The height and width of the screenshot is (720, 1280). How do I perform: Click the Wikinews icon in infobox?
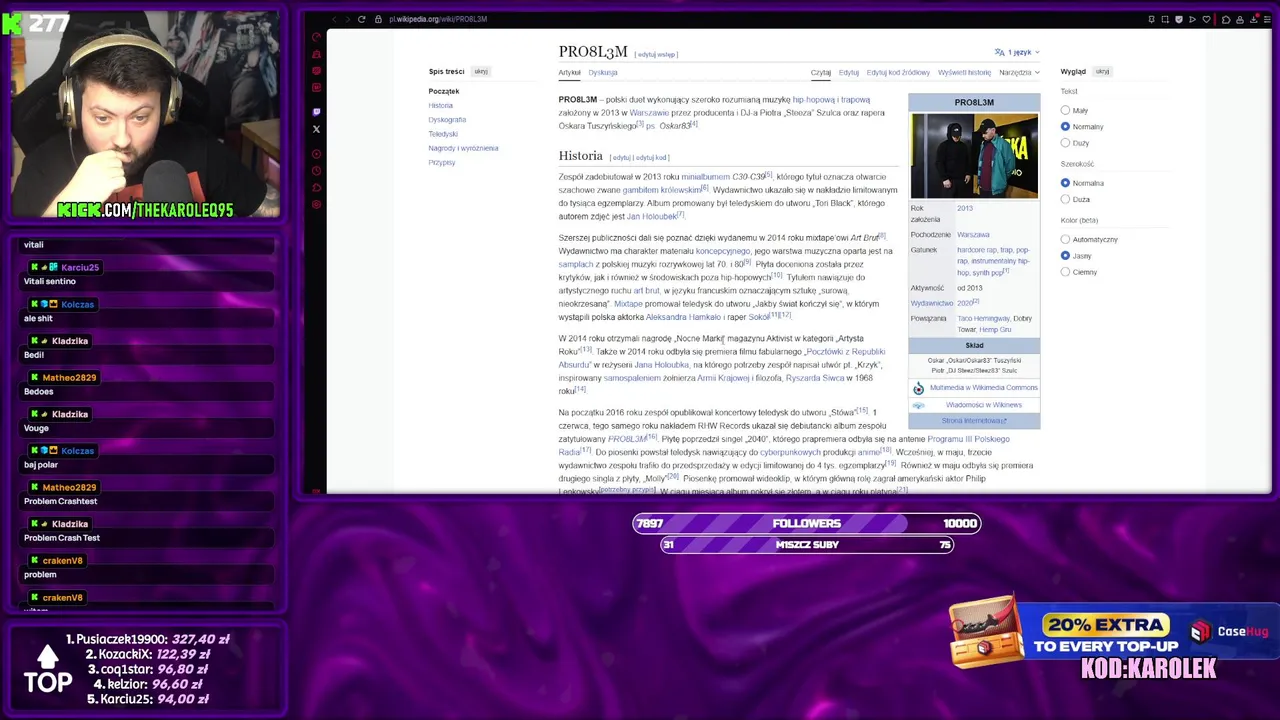918,405
